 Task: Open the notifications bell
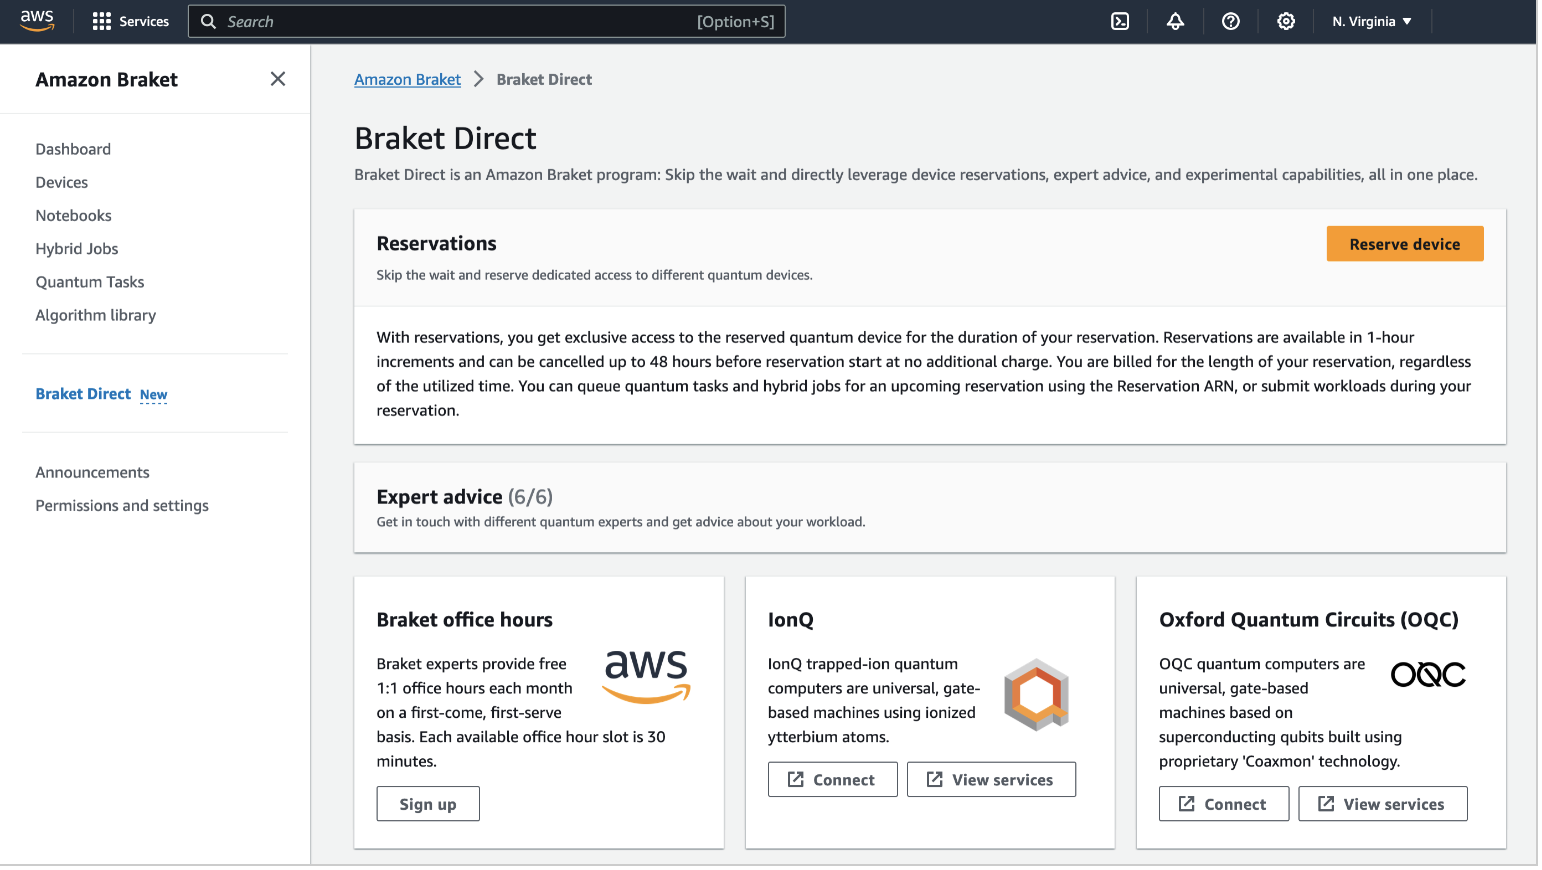[x=1175, y=21]
